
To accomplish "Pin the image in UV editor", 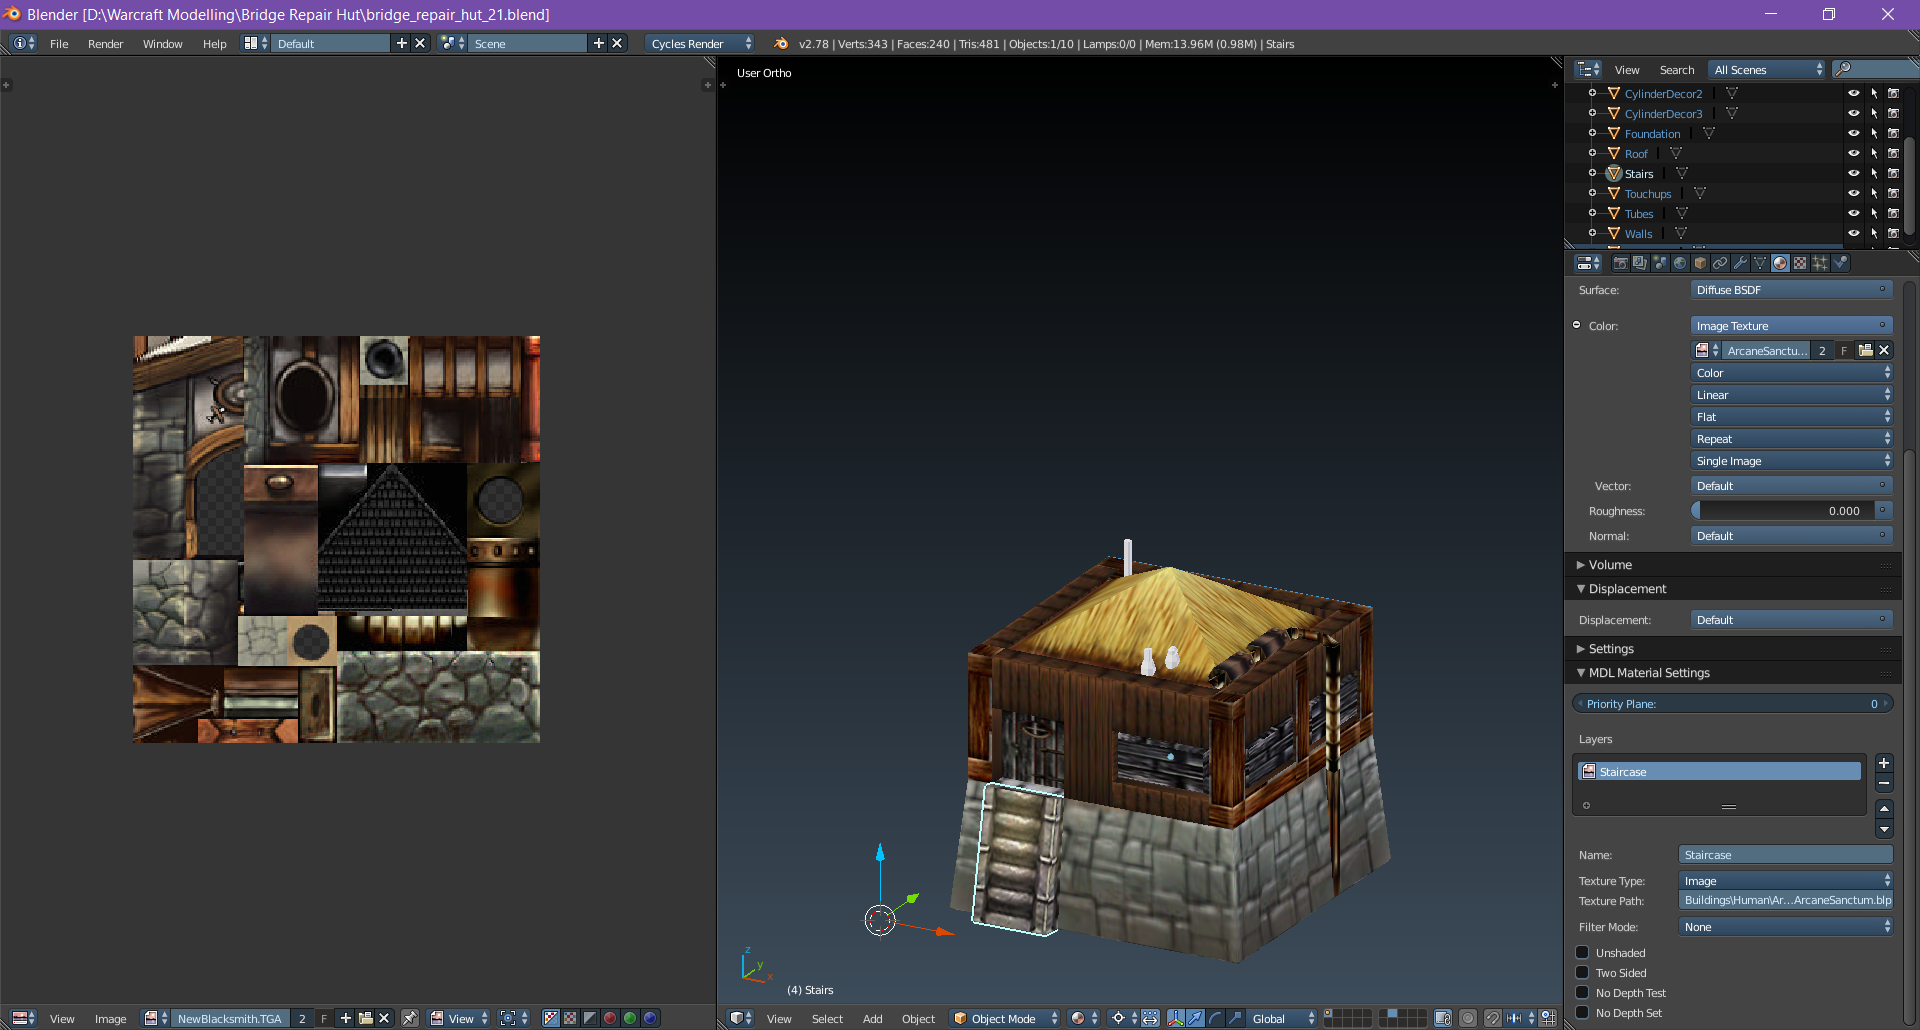I will click(410, 1018).
